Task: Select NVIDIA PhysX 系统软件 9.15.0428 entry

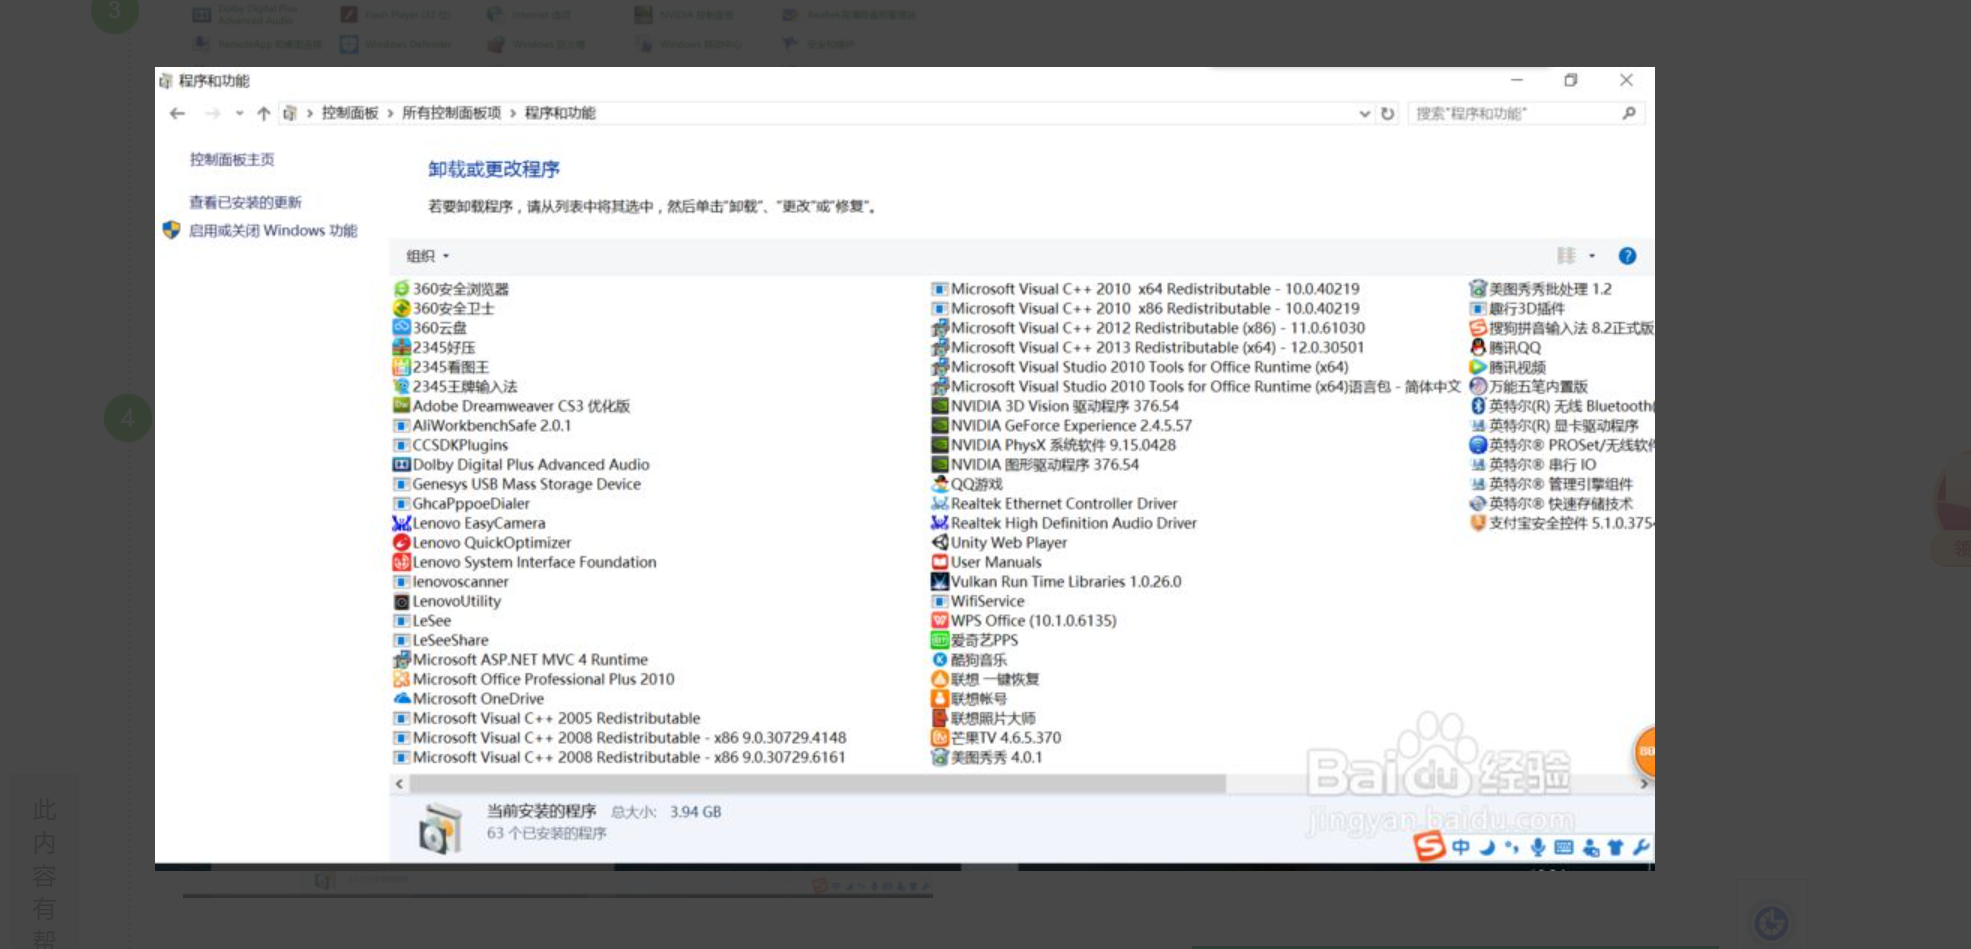Action: click(x=1054, y=445)
